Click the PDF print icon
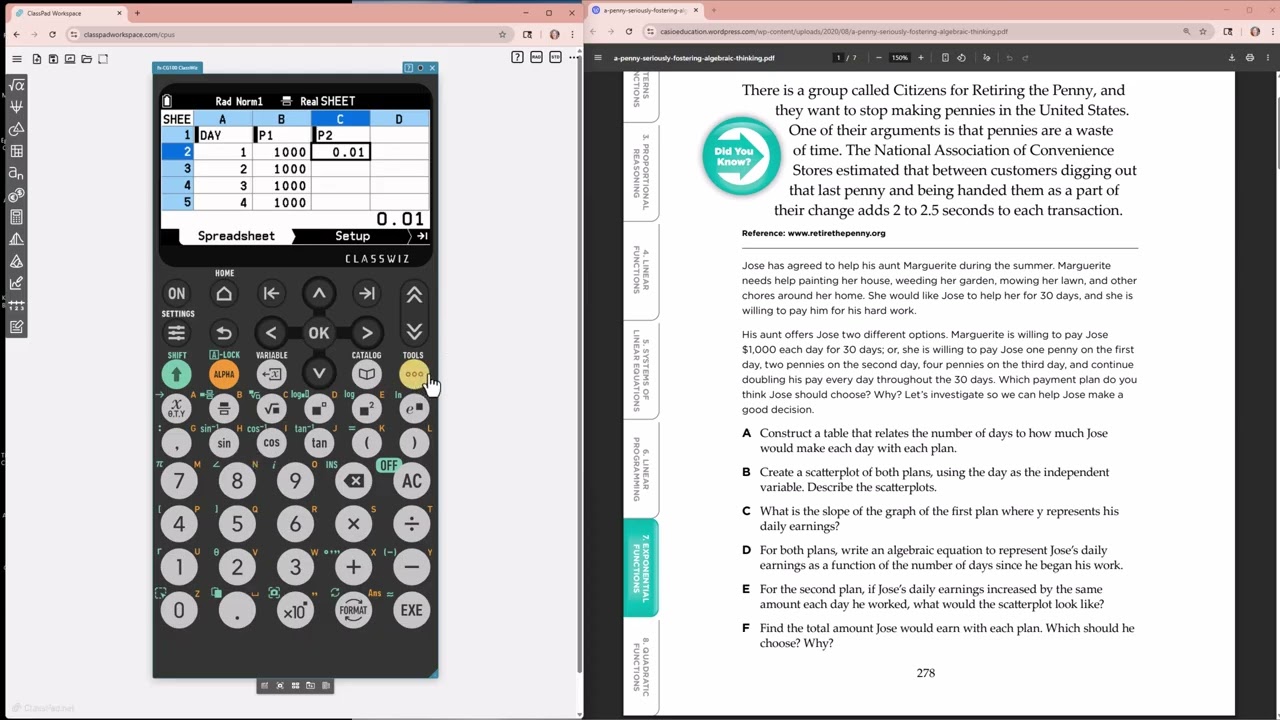The width and height of the screenshot is (1280, 720). [1250, 58]
